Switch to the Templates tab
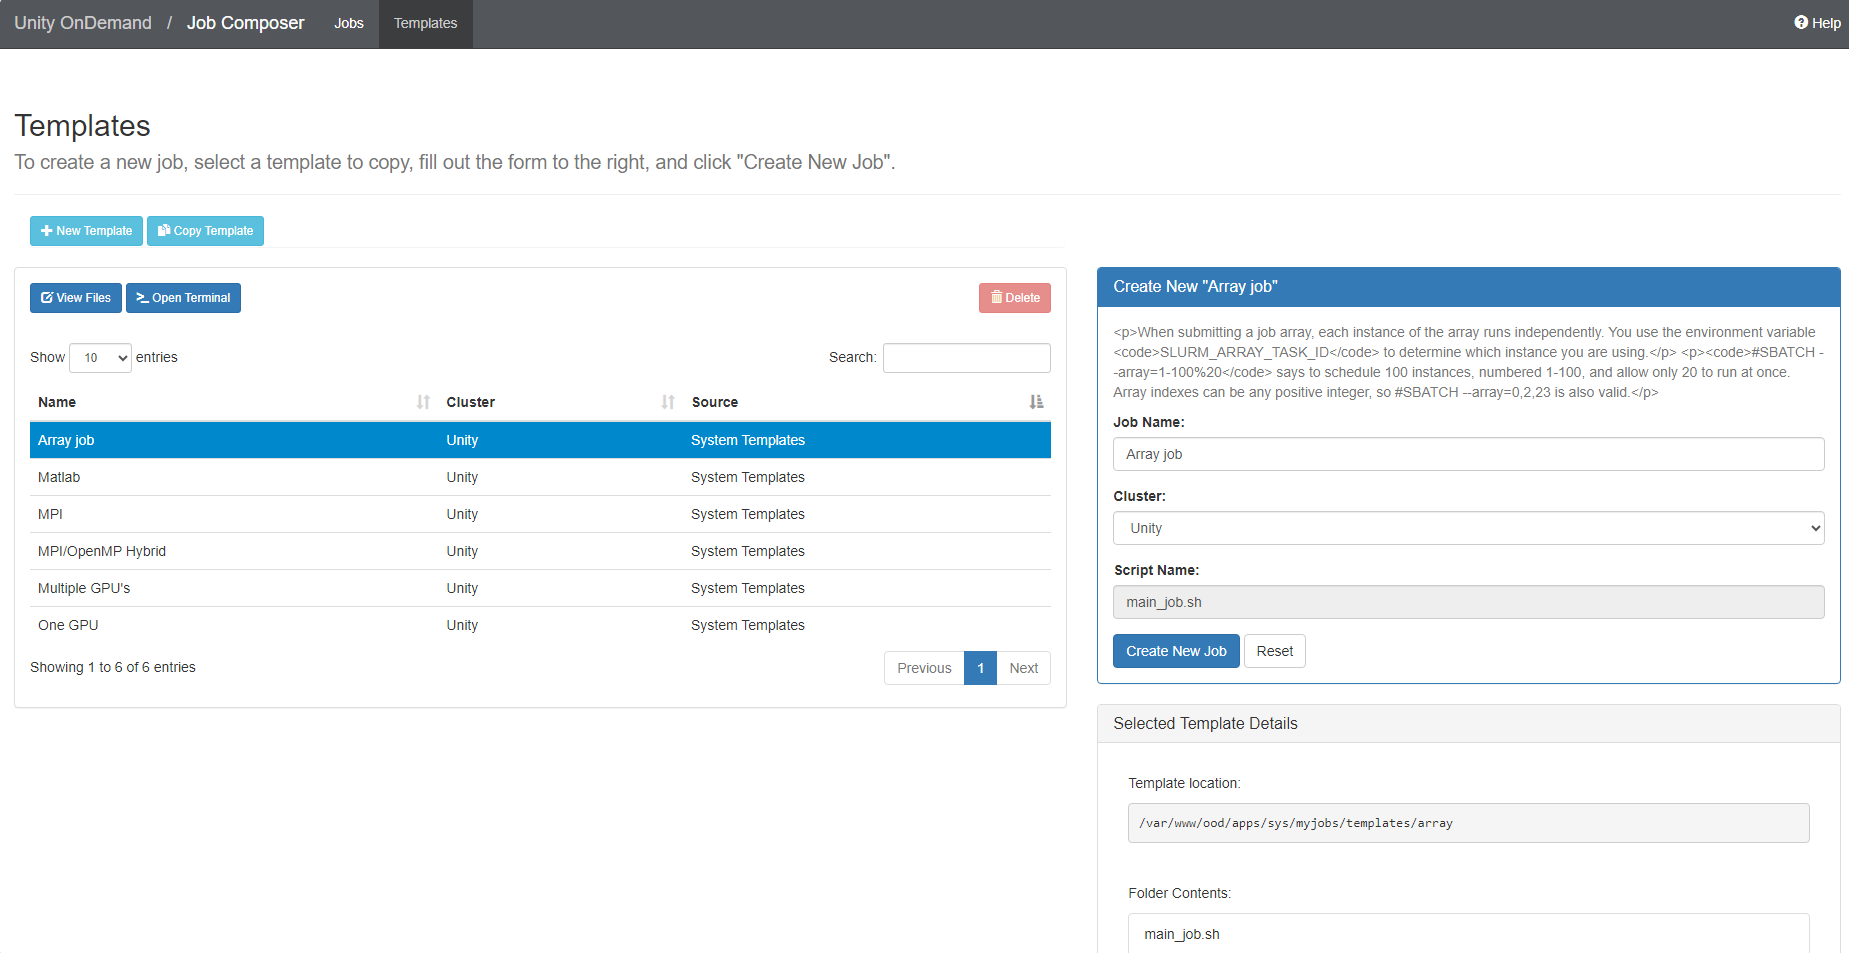 425,23
